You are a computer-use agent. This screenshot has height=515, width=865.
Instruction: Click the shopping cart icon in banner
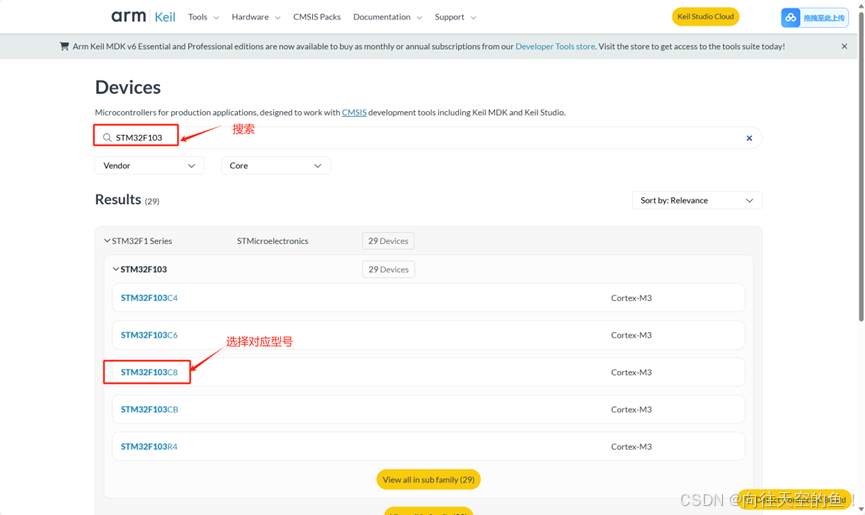pyautogui.click(x=65, y=46)
